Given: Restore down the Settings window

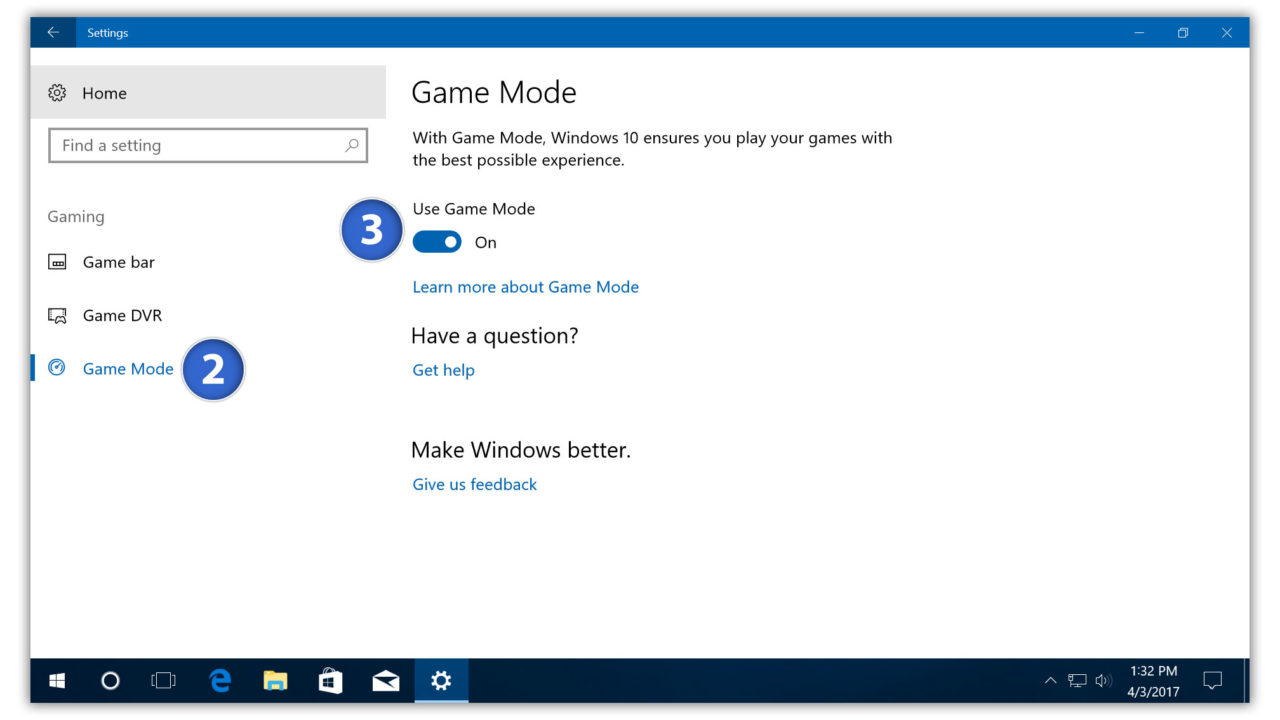Looking at the screenshot, I should pos(1183,33).
